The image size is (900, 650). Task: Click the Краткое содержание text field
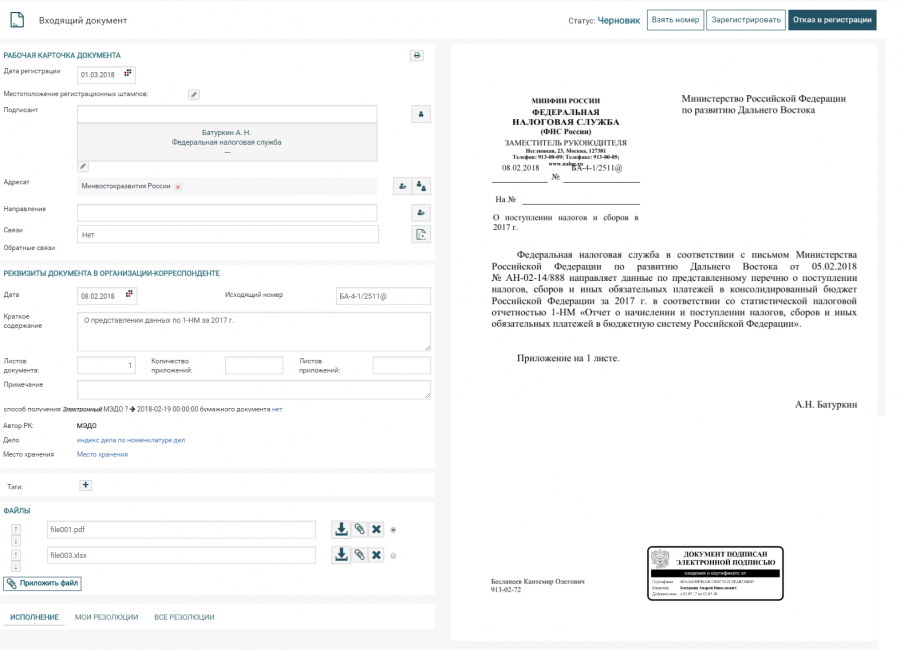(x=254, y=331)
